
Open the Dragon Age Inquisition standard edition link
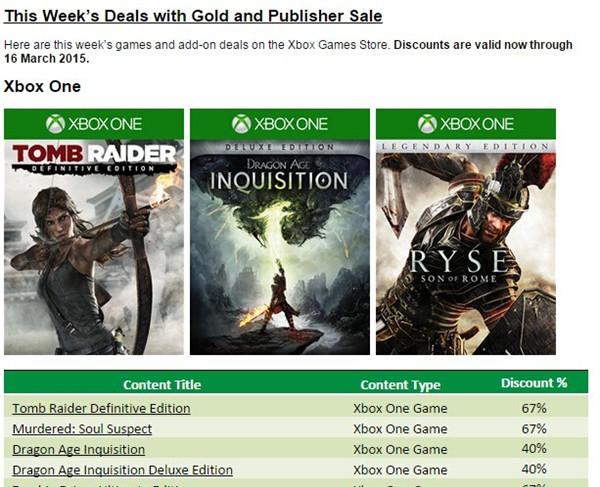[x=78, y=450]
